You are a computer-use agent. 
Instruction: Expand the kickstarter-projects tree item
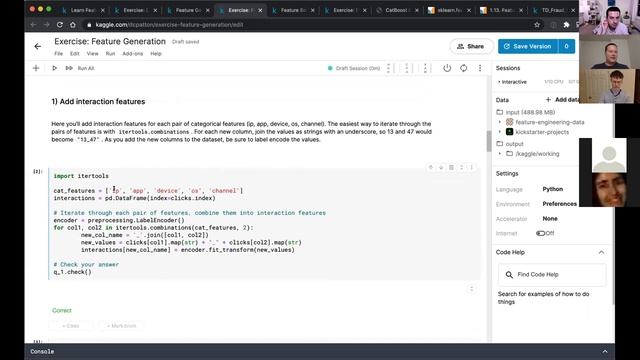pos(500,132)
